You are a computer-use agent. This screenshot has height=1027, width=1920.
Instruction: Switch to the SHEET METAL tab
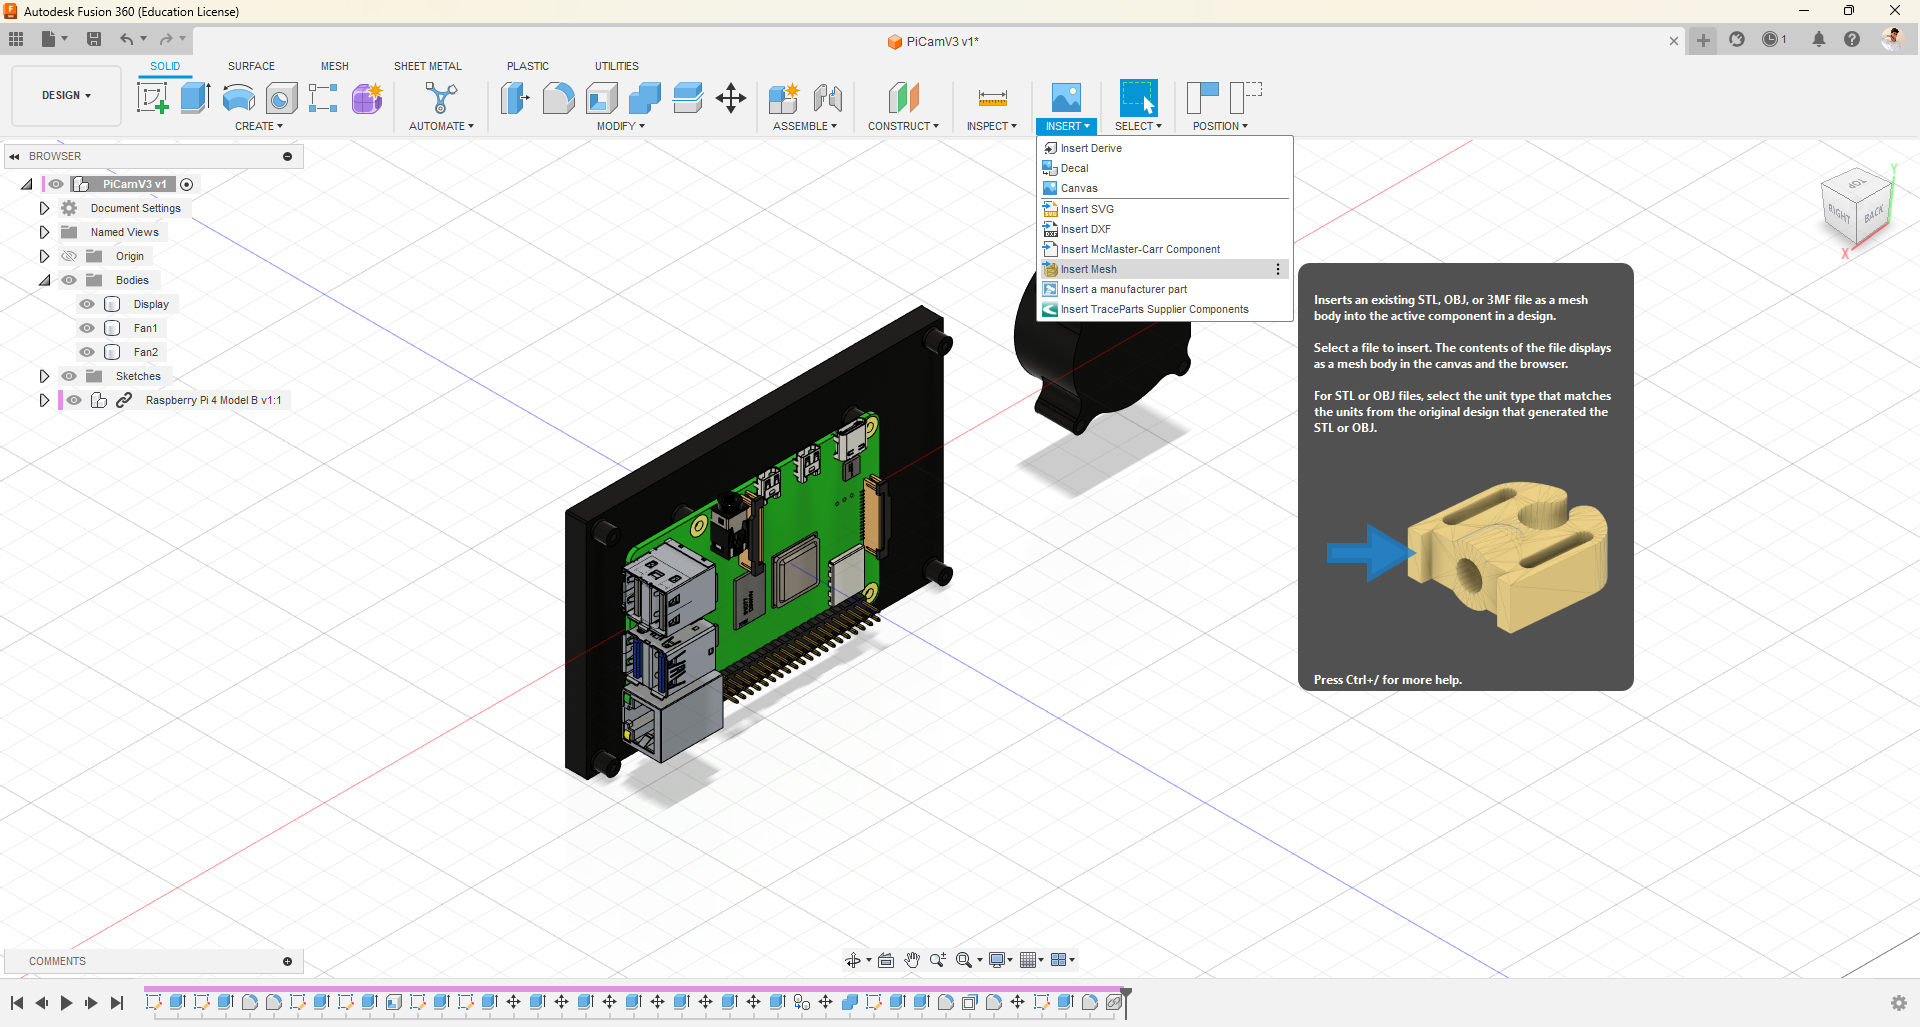tap(428, 66)
